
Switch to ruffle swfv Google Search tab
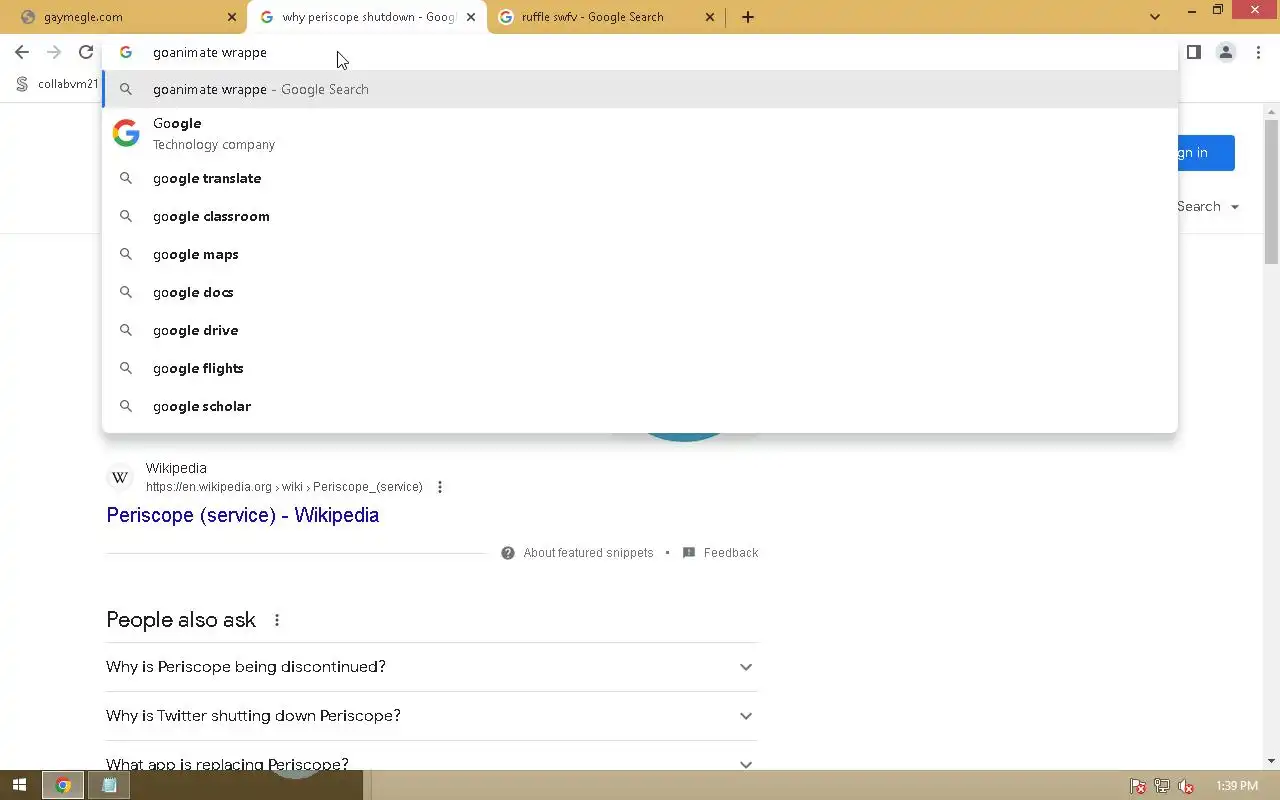click(x=606, y=17)
